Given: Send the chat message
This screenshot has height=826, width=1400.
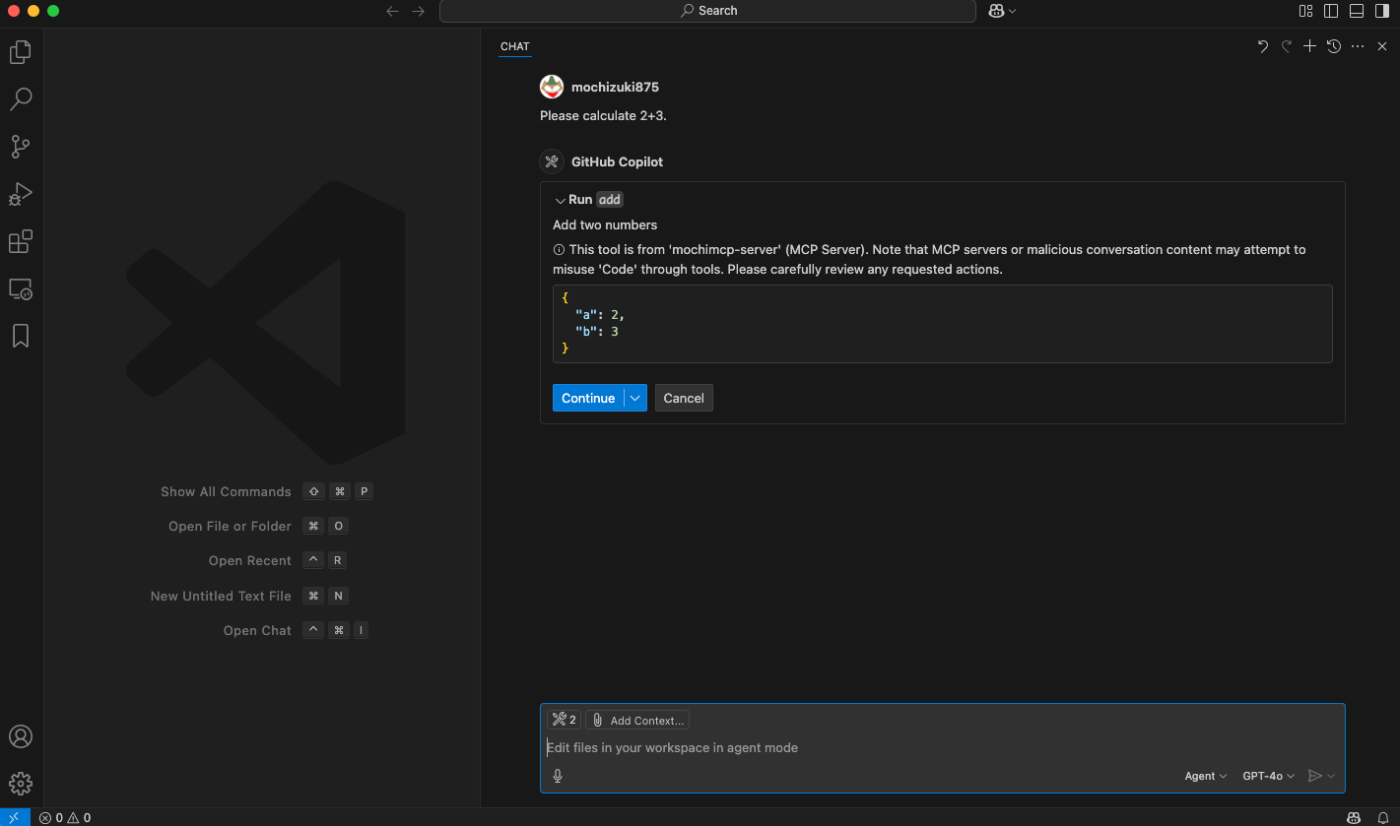Looking at the screenshot, I should point(1315,776).
